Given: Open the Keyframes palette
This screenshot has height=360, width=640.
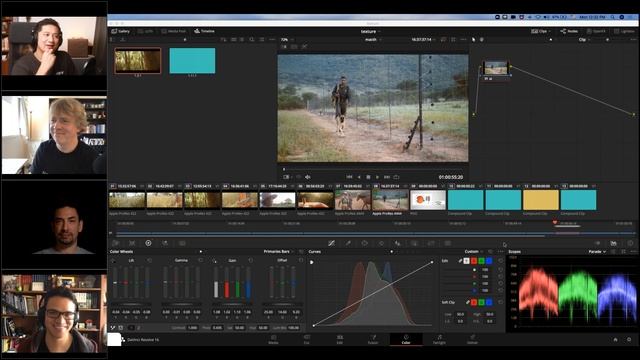Looking at the screenshot, I should pyautogui.click(x=597, y=243).
